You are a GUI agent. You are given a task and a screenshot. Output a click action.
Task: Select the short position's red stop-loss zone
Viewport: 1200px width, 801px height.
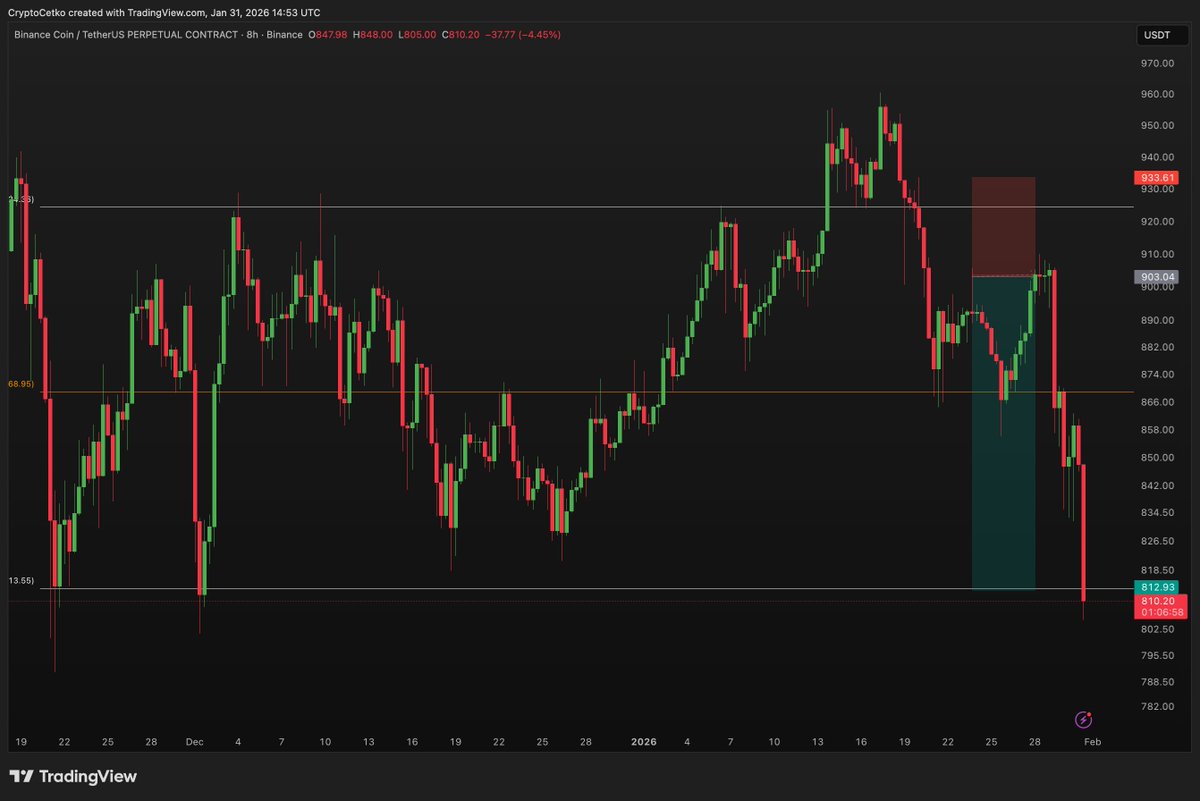(x=1003, y=227)
